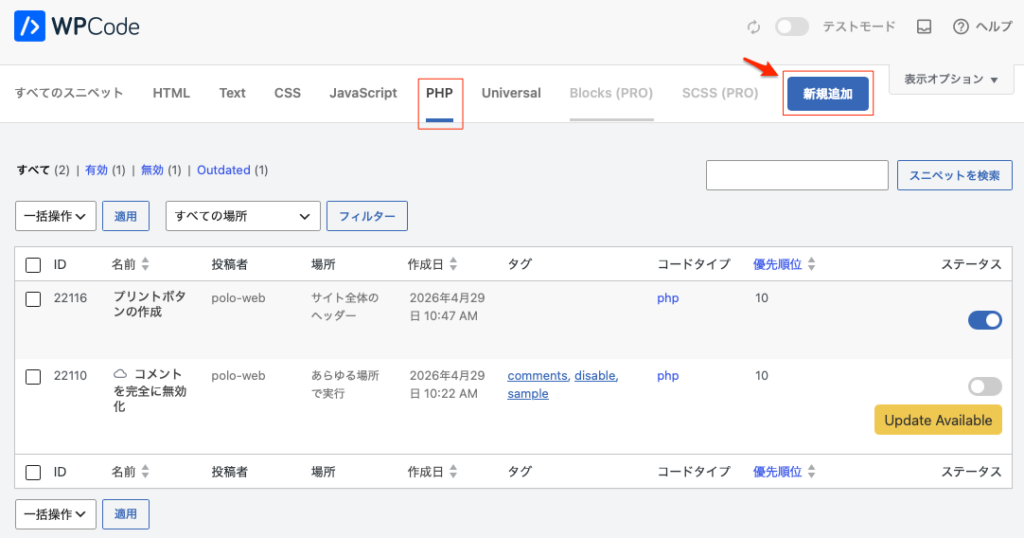This screenshot has height=538, width=1024.
Task: Filter by 有効 active snippets link
Action: coord(96,170)
